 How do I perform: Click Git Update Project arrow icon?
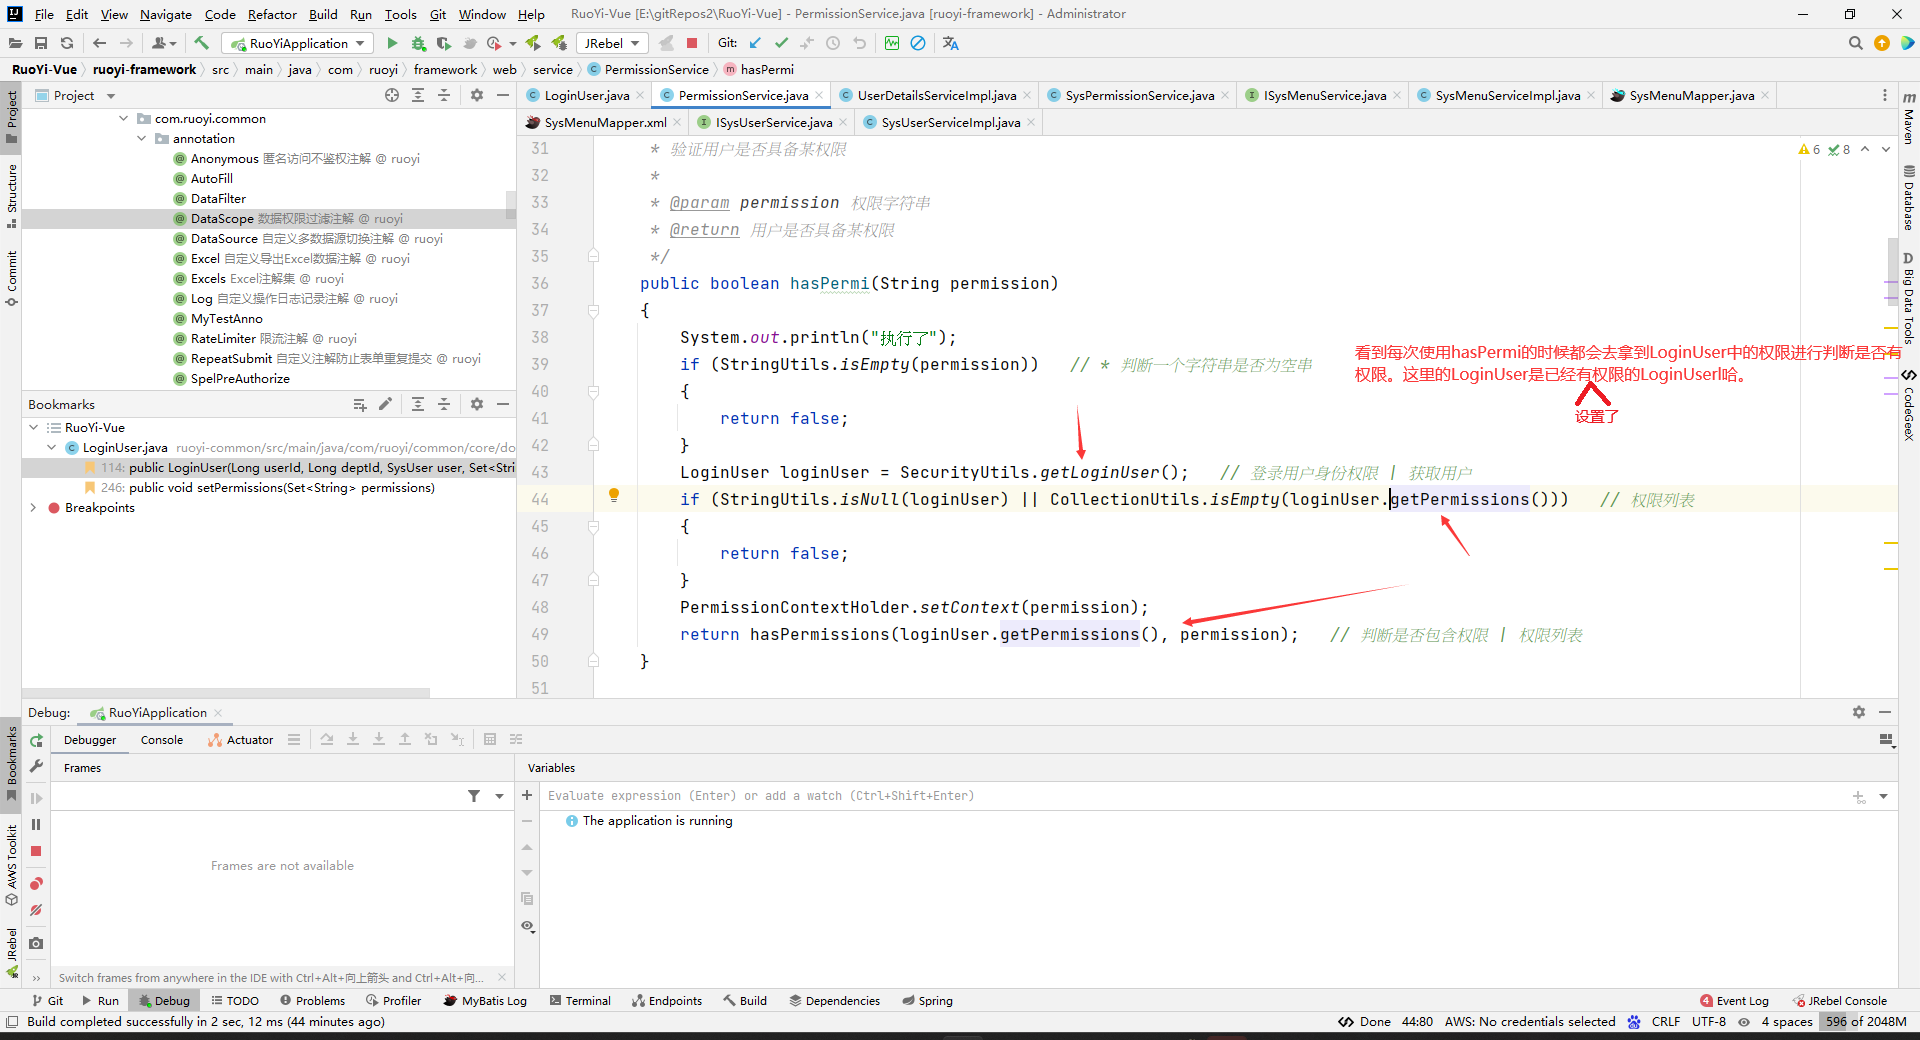tap(755, 43)
